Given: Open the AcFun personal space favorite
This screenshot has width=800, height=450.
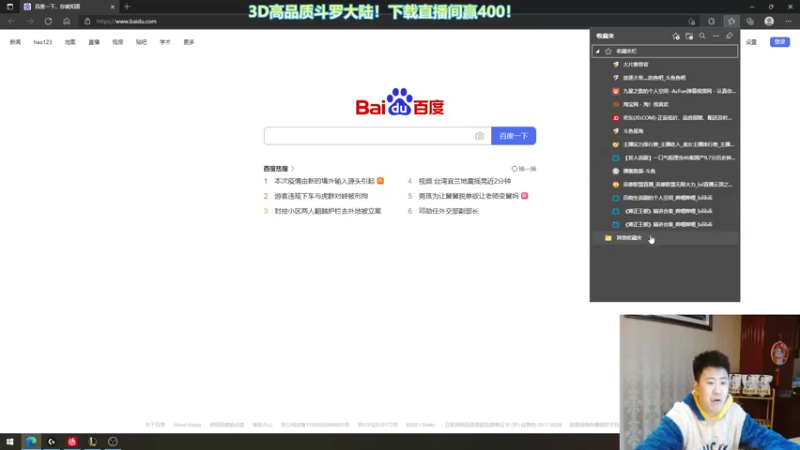Looking at the screenshot, I should (x=665, y=91).
